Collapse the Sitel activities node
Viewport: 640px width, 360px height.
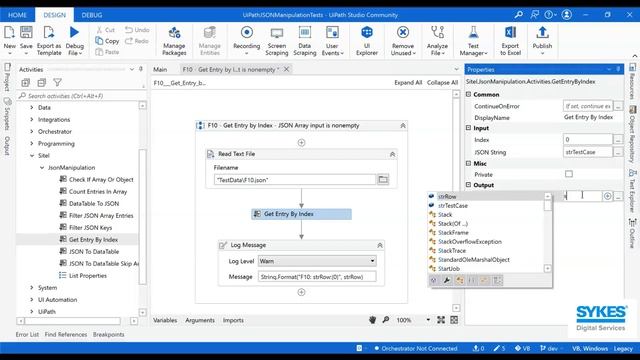[x=32, y=156]
